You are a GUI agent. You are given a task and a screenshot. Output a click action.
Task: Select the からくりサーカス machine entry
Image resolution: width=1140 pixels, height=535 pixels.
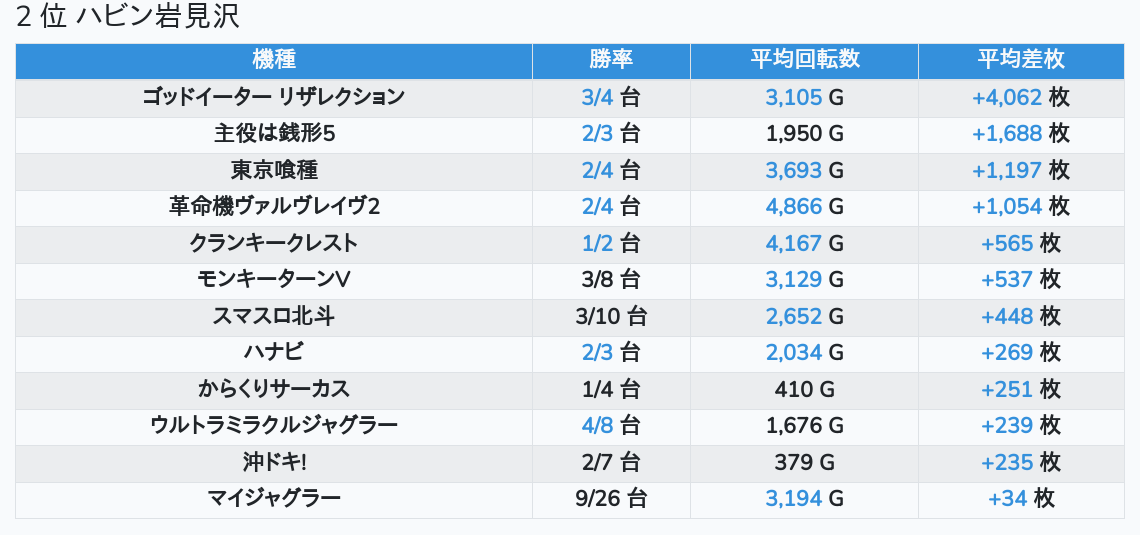274,389
